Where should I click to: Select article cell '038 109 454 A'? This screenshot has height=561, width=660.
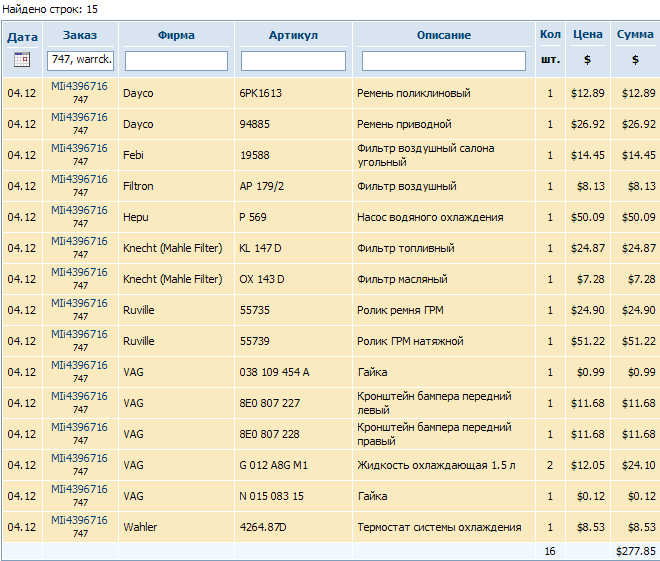(274, 372)
